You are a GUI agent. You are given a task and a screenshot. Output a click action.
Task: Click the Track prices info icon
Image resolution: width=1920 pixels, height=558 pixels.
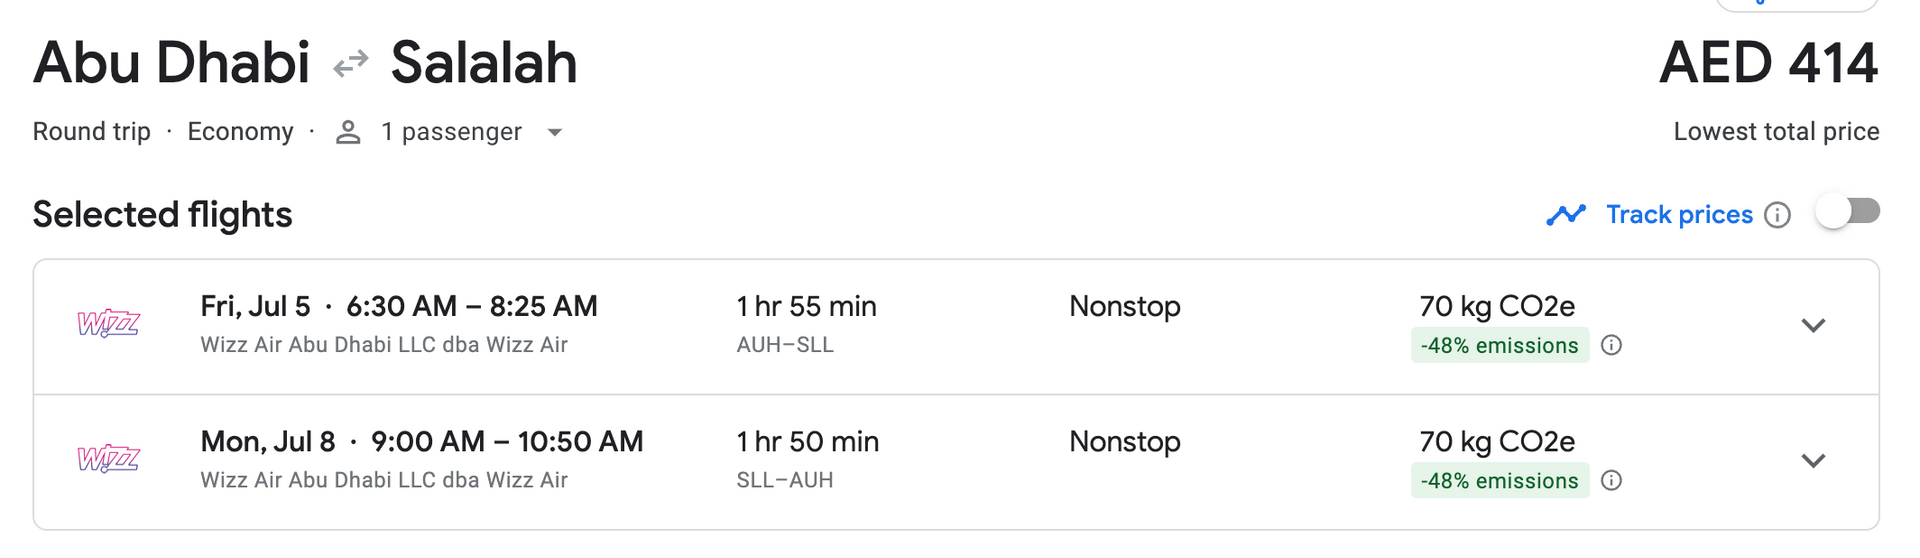click(1777, 215)
